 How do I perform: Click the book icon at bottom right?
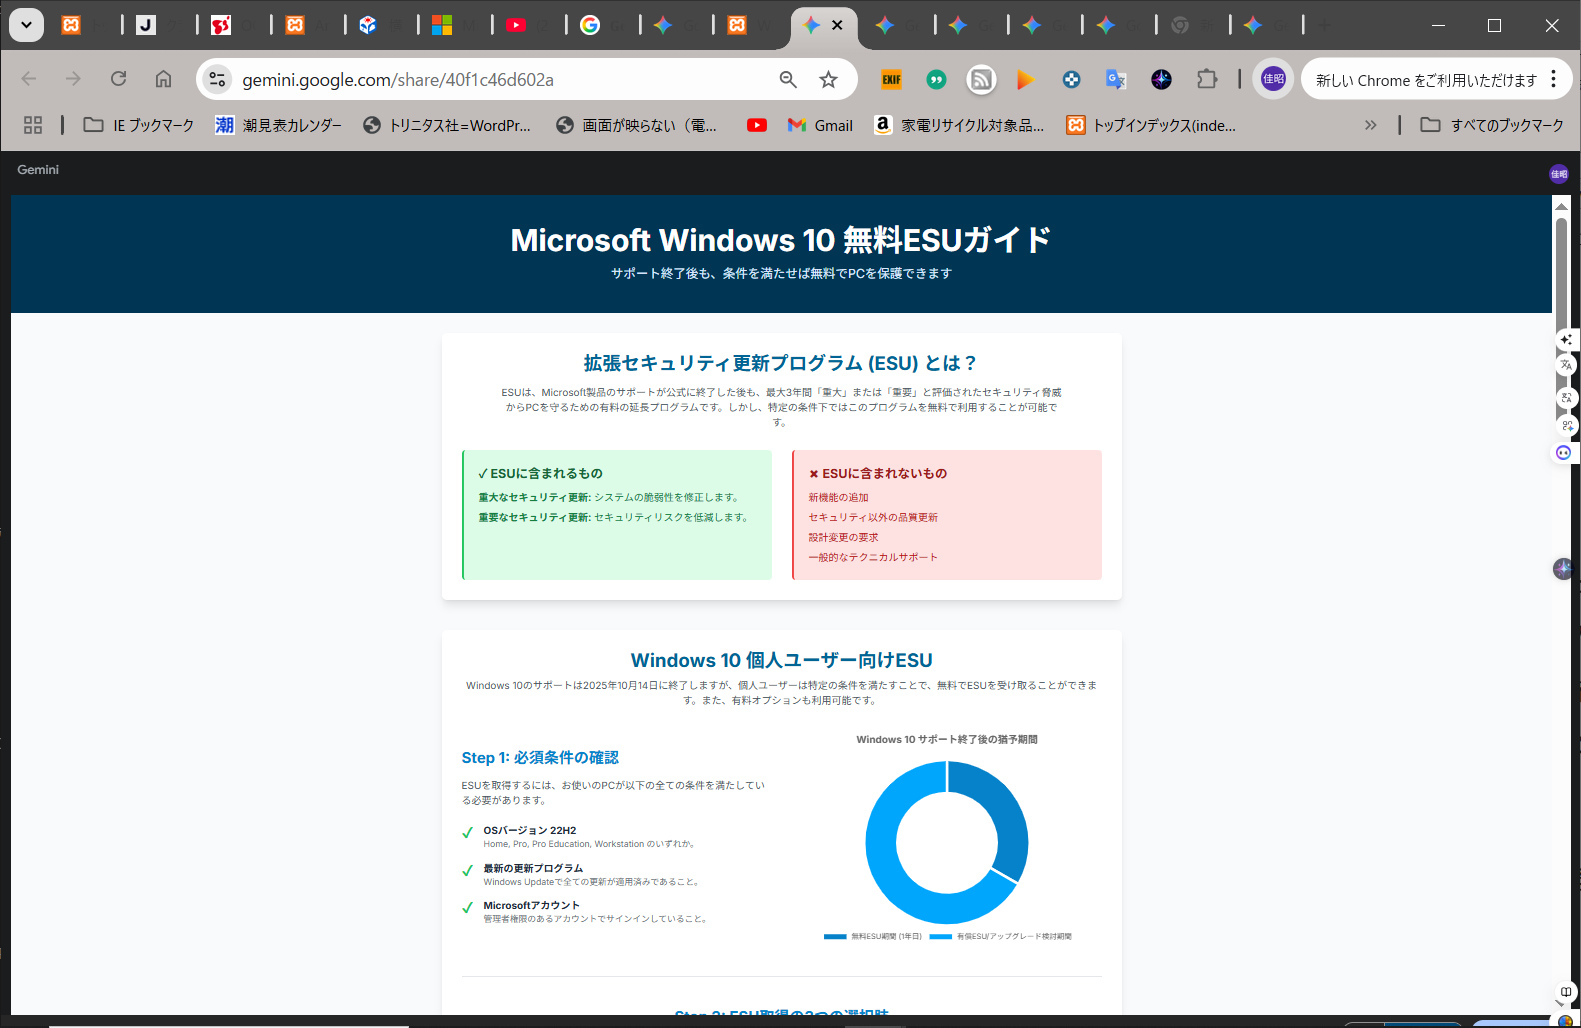tap(1565, 992)
